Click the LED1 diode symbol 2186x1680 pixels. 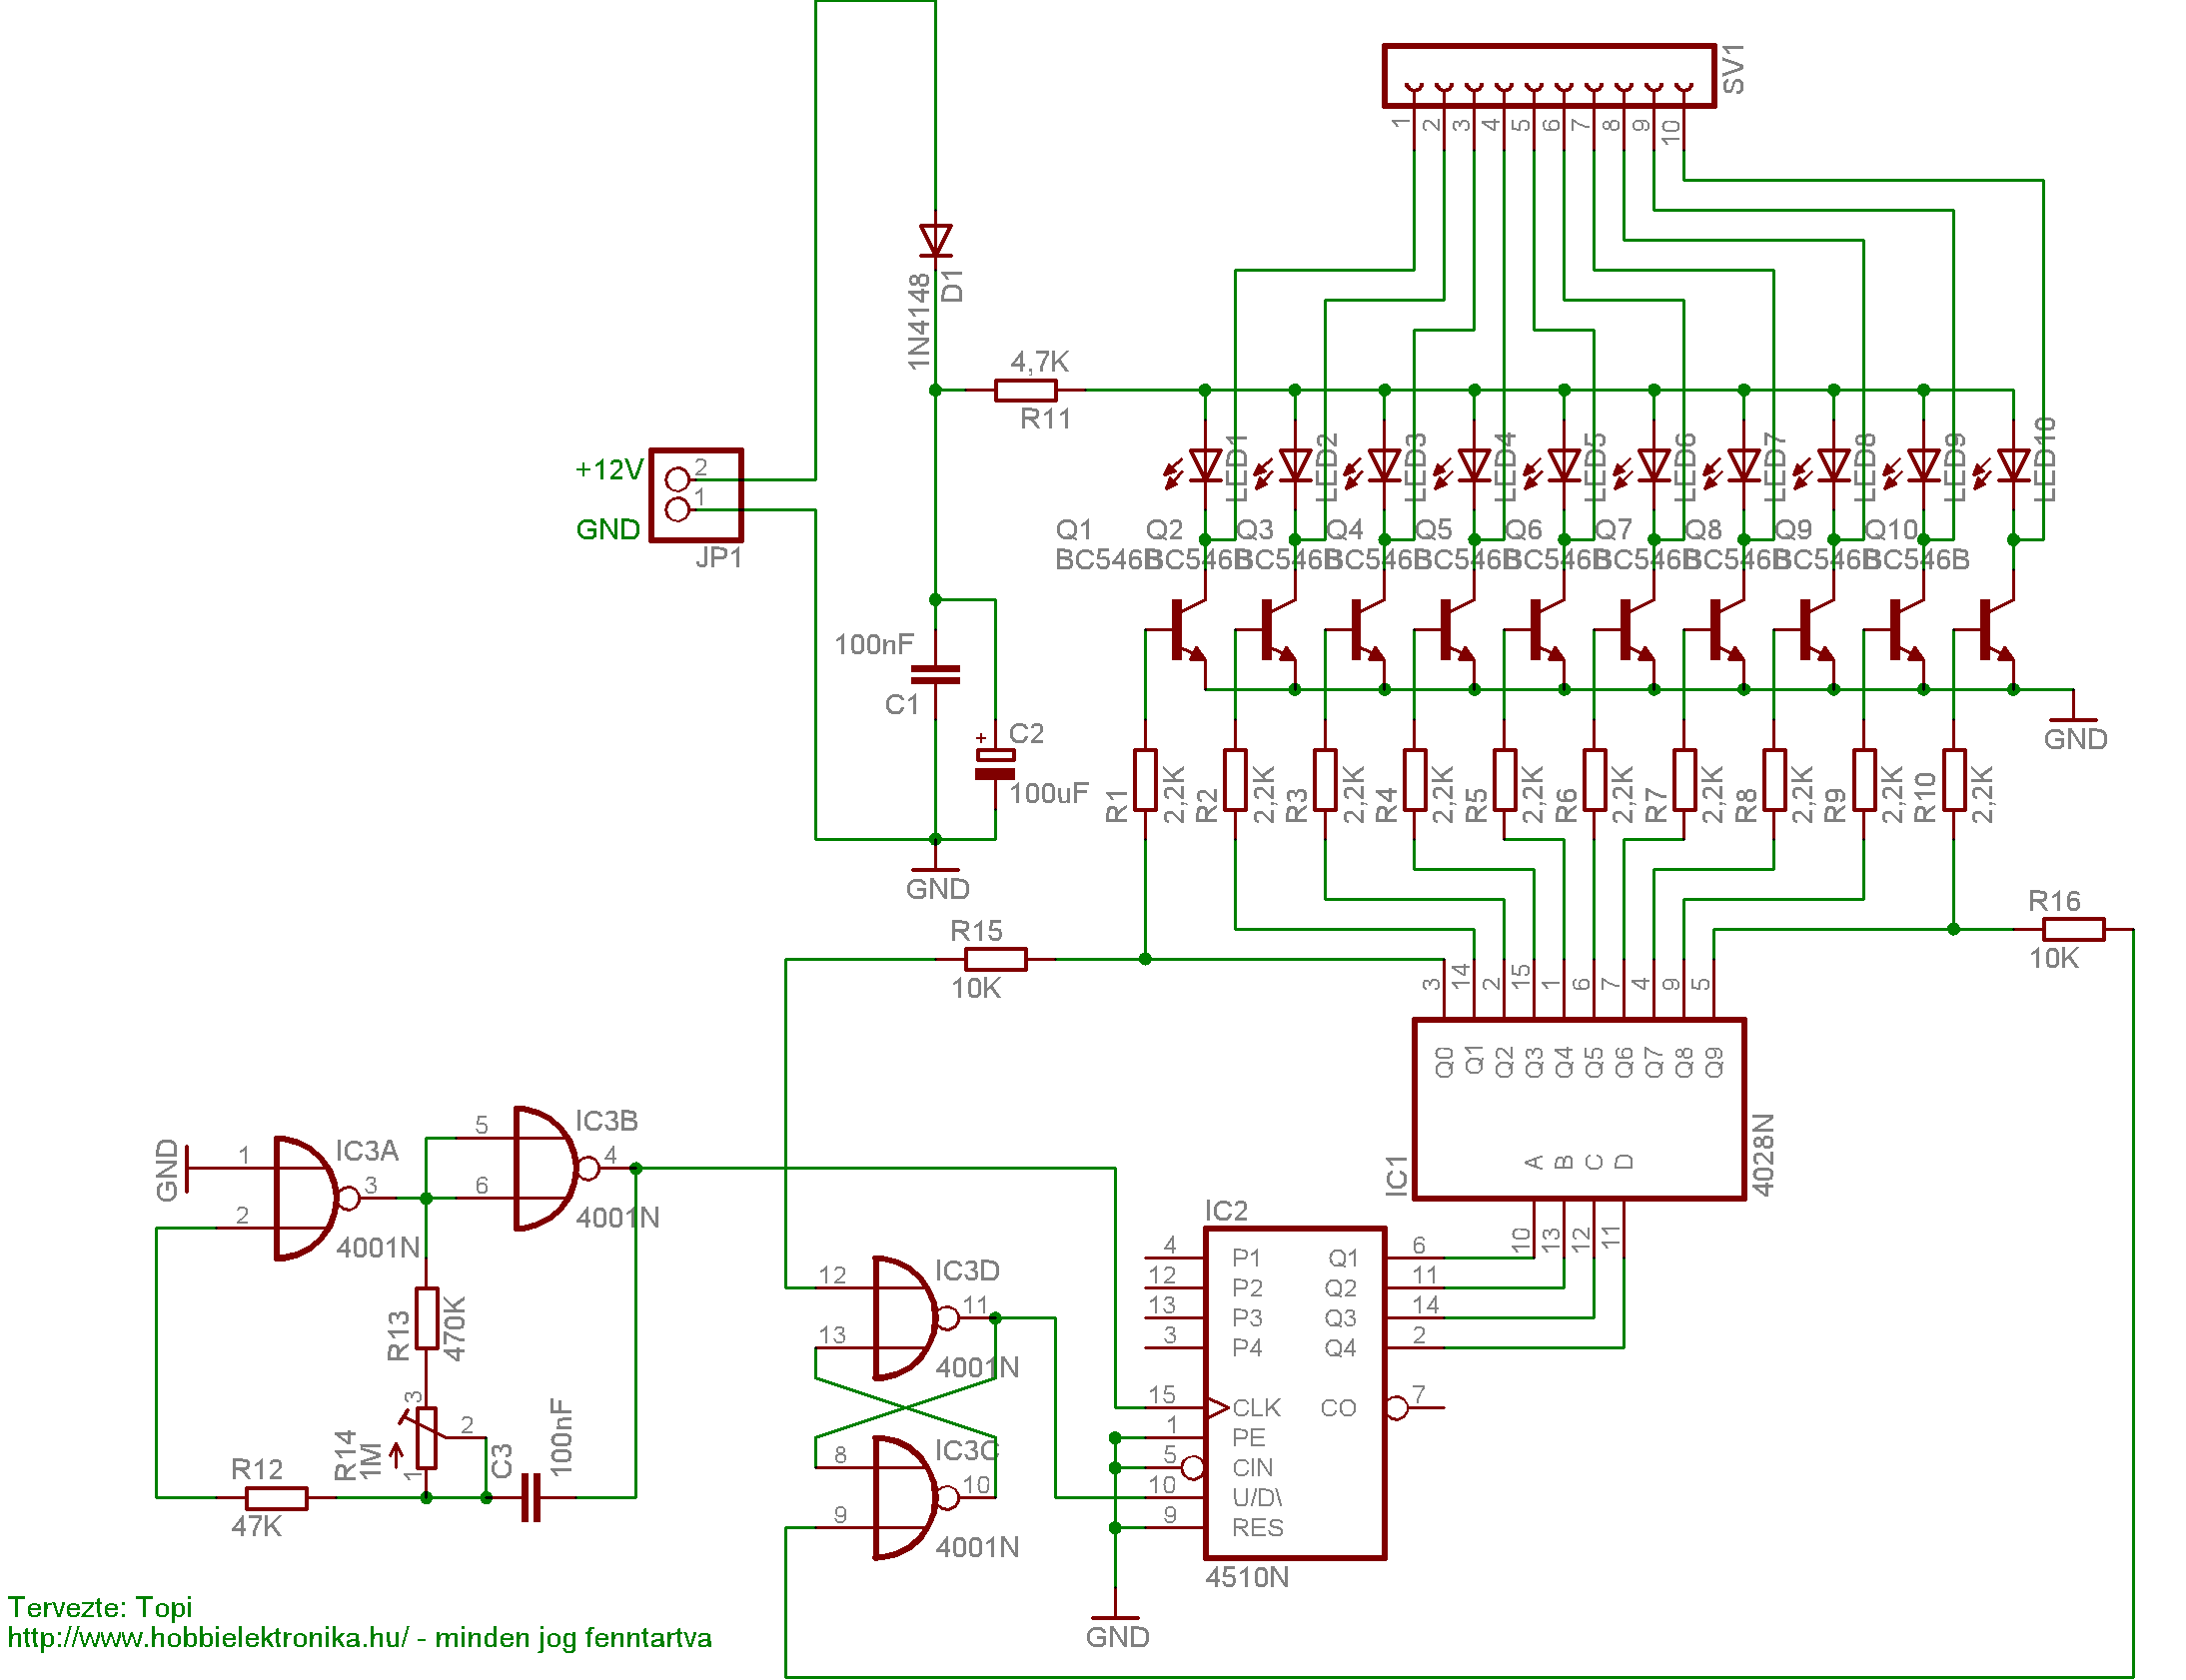1205,466
